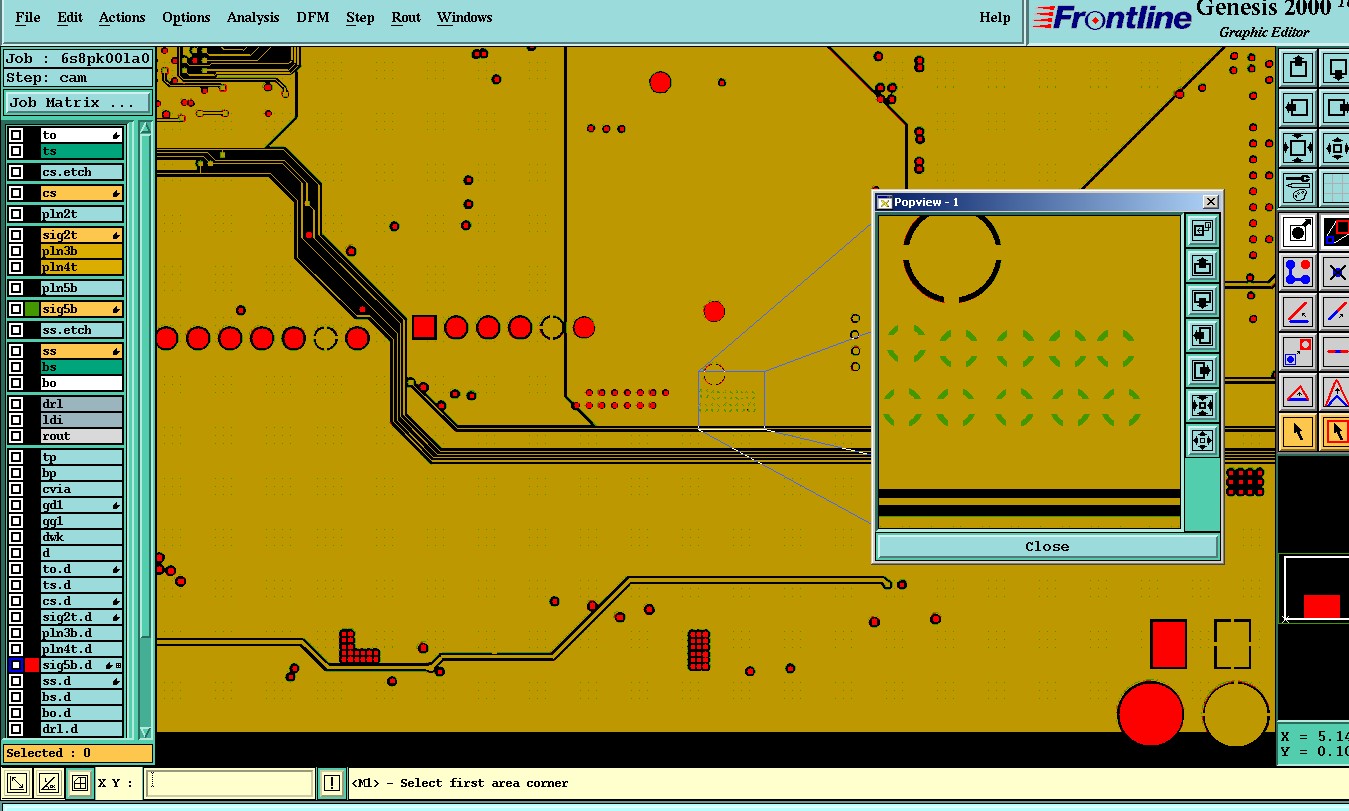This screenshot has width=1349, height=811.
Task: Click the pan left icon in main toolbar
Action: 1298,108
